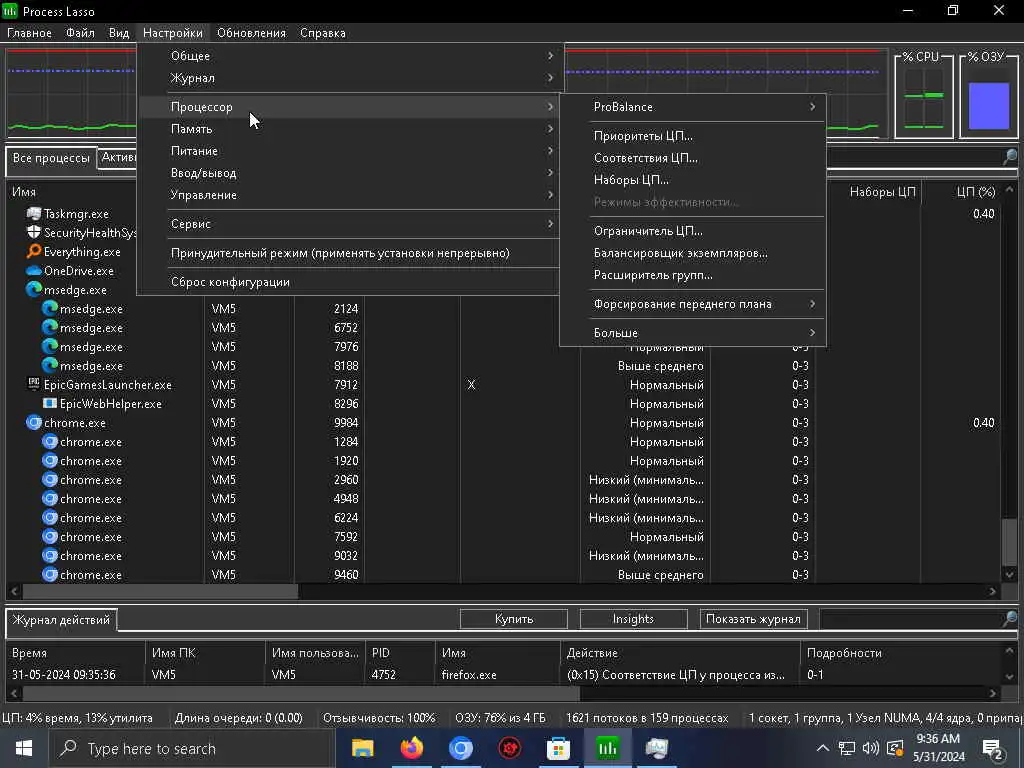Open Chromium browser from the taskbar
Viewport: 1024px width, 768px height.
(460, 748)
